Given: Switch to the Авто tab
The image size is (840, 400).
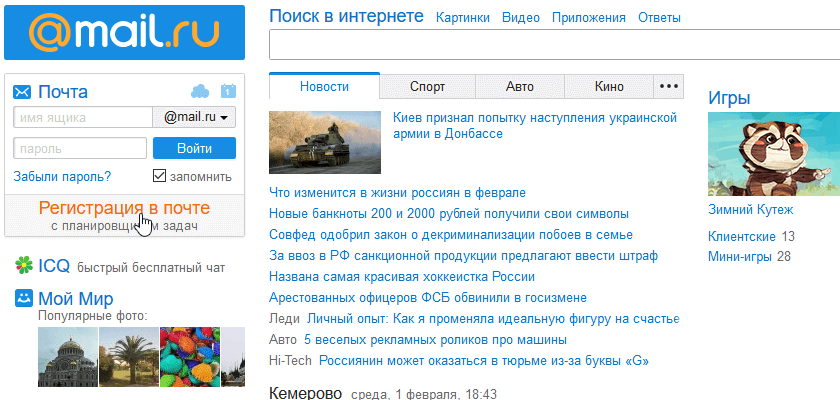Looking at the screenshot, I should click(x=520, y=86).
